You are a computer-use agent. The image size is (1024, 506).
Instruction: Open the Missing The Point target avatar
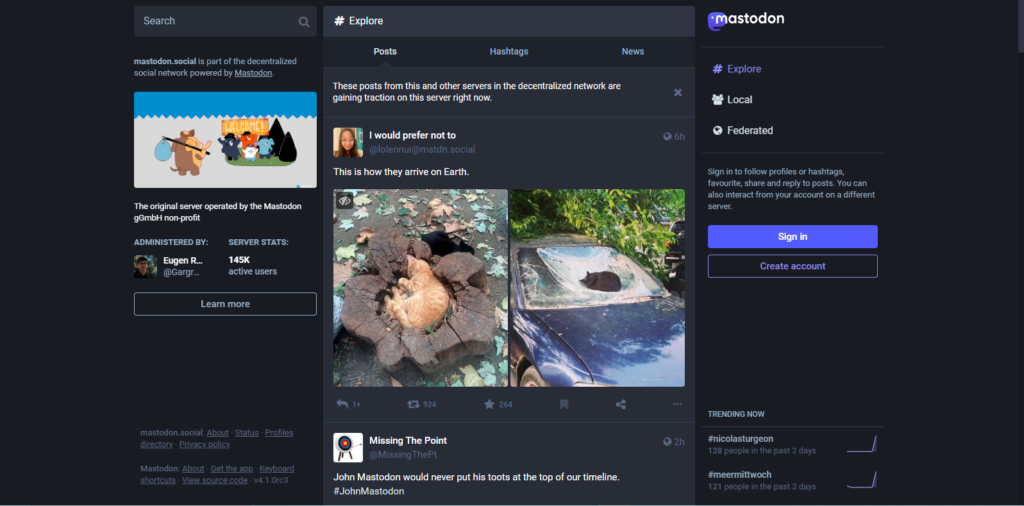coord(348,448)
